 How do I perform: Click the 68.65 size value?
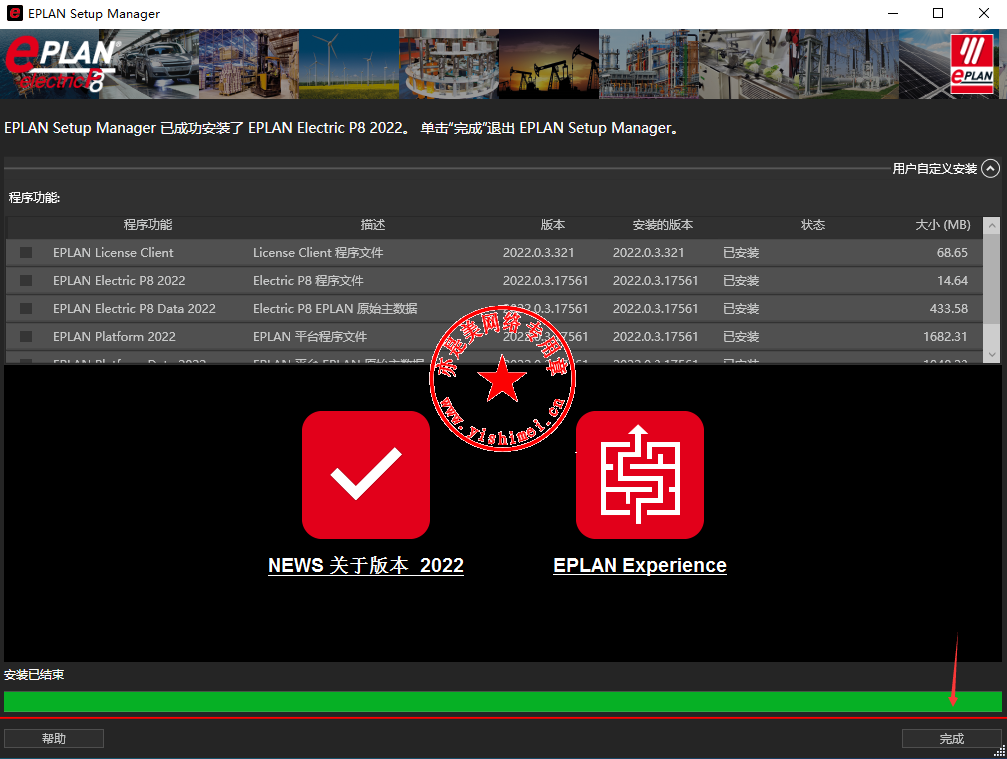pyautogui.click(x=952, y=252)
